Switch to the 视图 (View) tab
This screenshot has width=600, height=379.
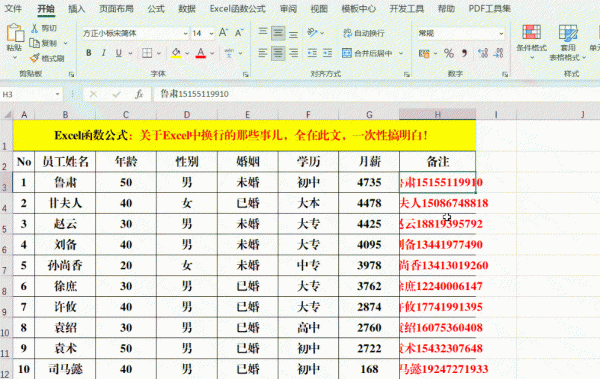319,8
